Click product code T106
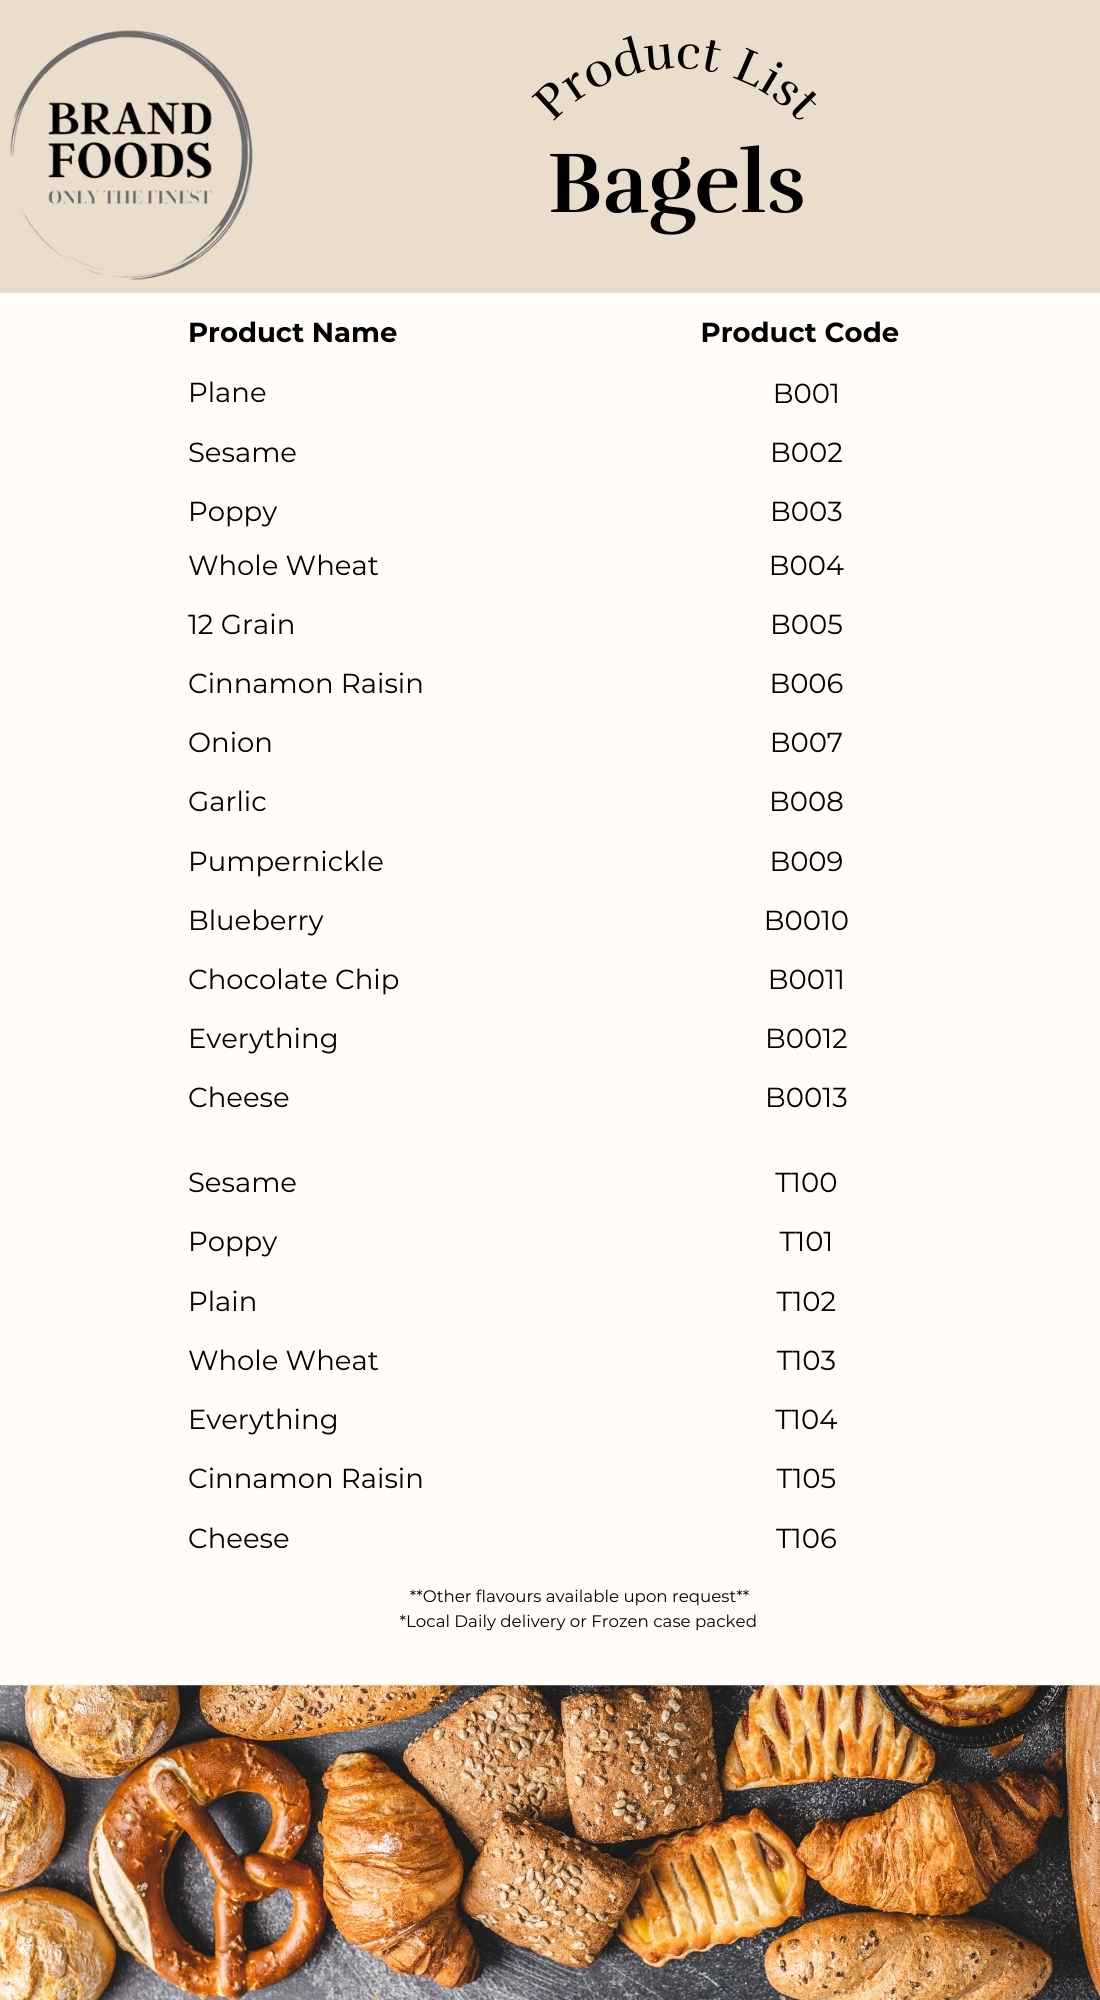Image resolution: width=1100 pixels, height=2000 pixels. [x=806, y=1539]
